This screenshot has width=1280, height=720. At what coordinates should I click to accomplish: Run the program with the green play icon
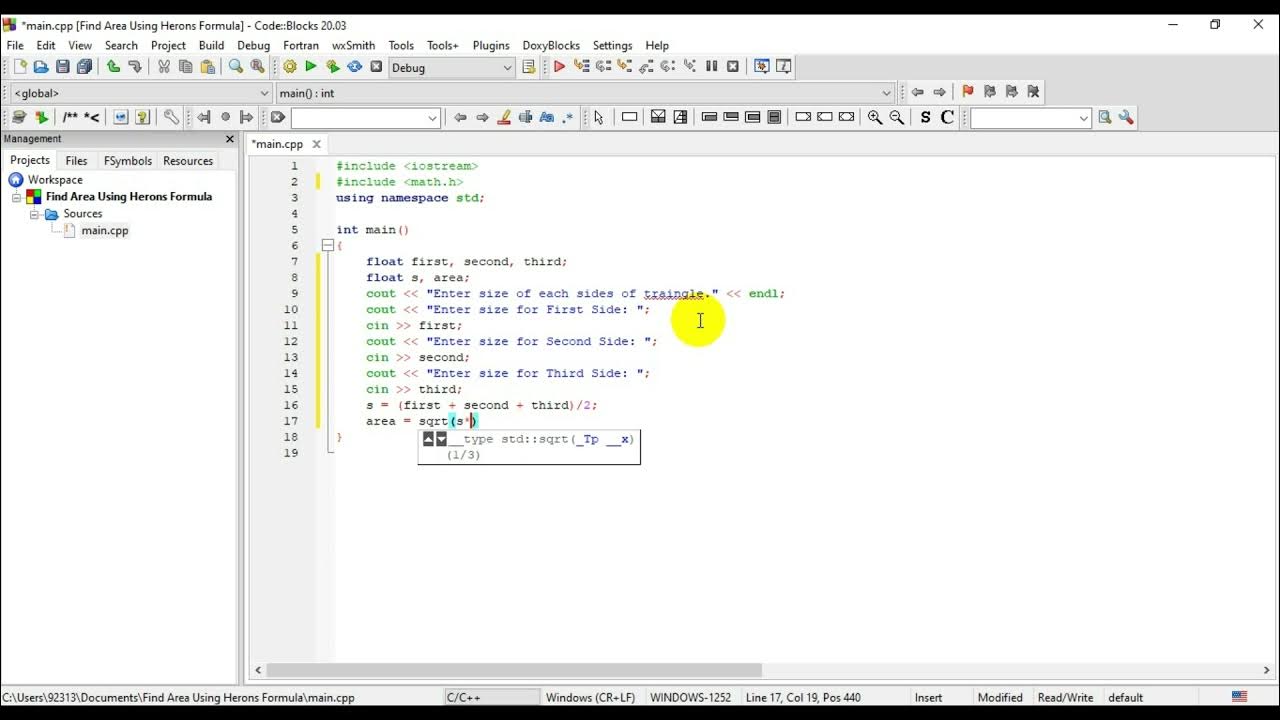[311, 67]
